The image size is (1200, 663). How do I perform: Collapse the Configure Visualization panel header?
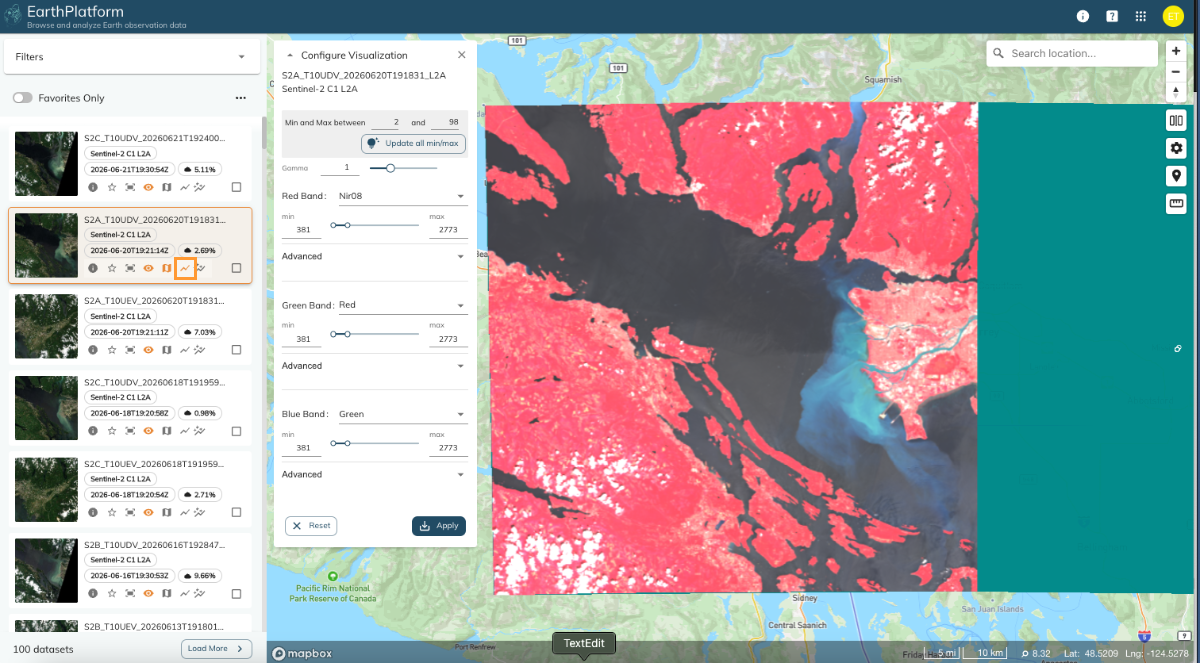pos(290,56)
